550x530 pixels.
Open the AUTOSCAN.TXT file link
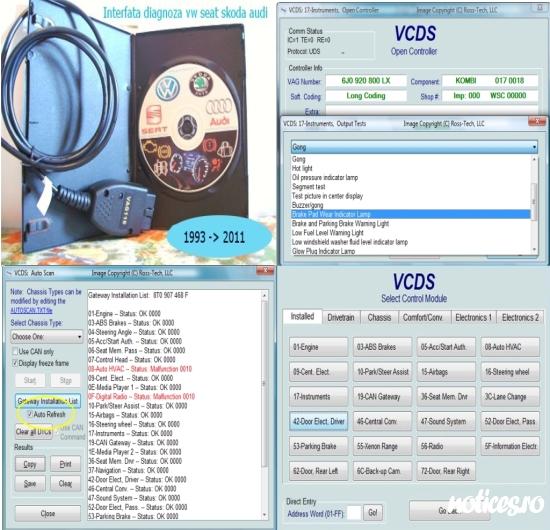point(31,310)
